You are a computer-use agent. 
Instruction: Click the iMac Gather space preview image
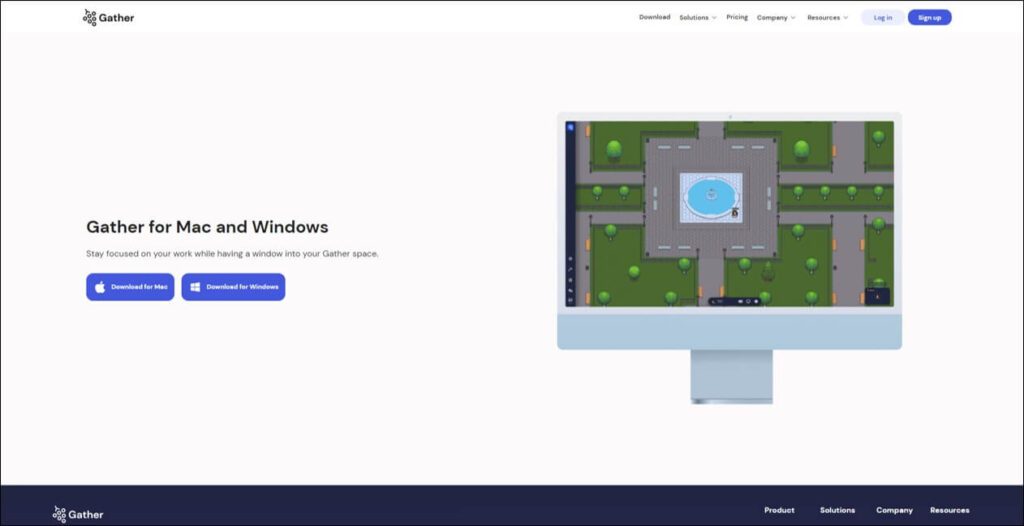coord(729,257)
